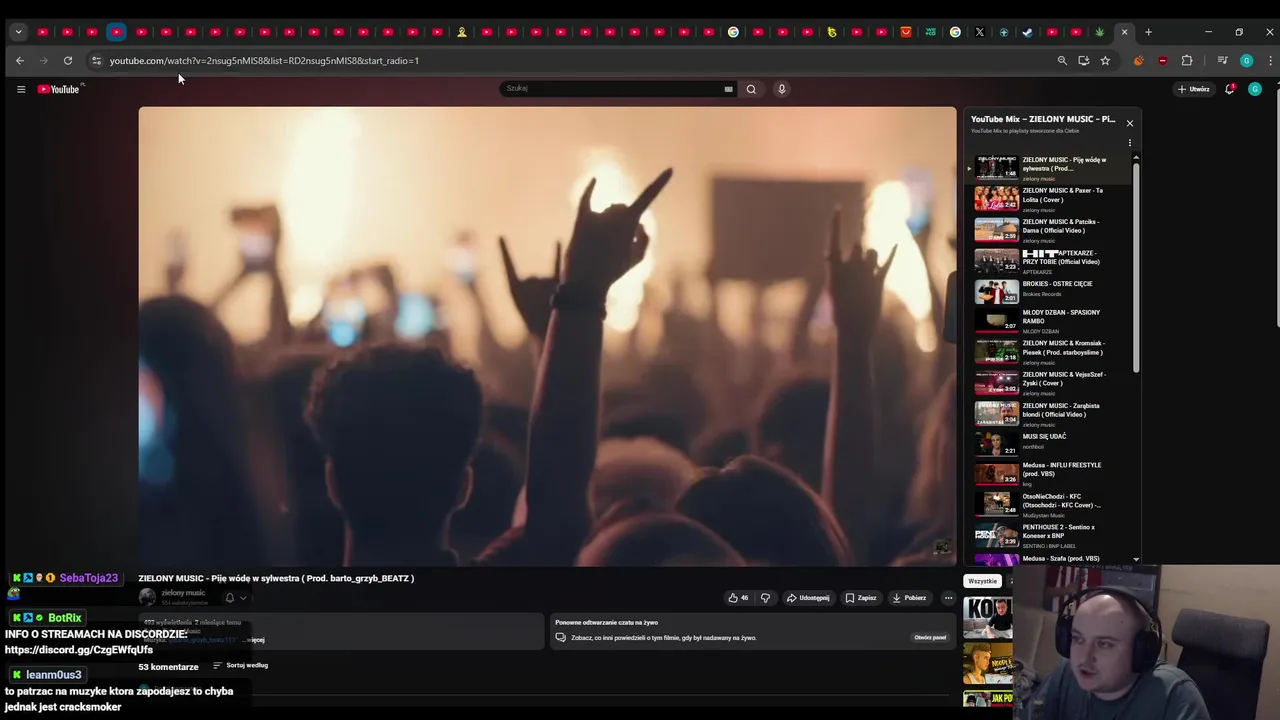The width and height of the screenshot is (1280, 720).
Task: Open the Sortuj według sort dropdown
Action: pos(240,665)
